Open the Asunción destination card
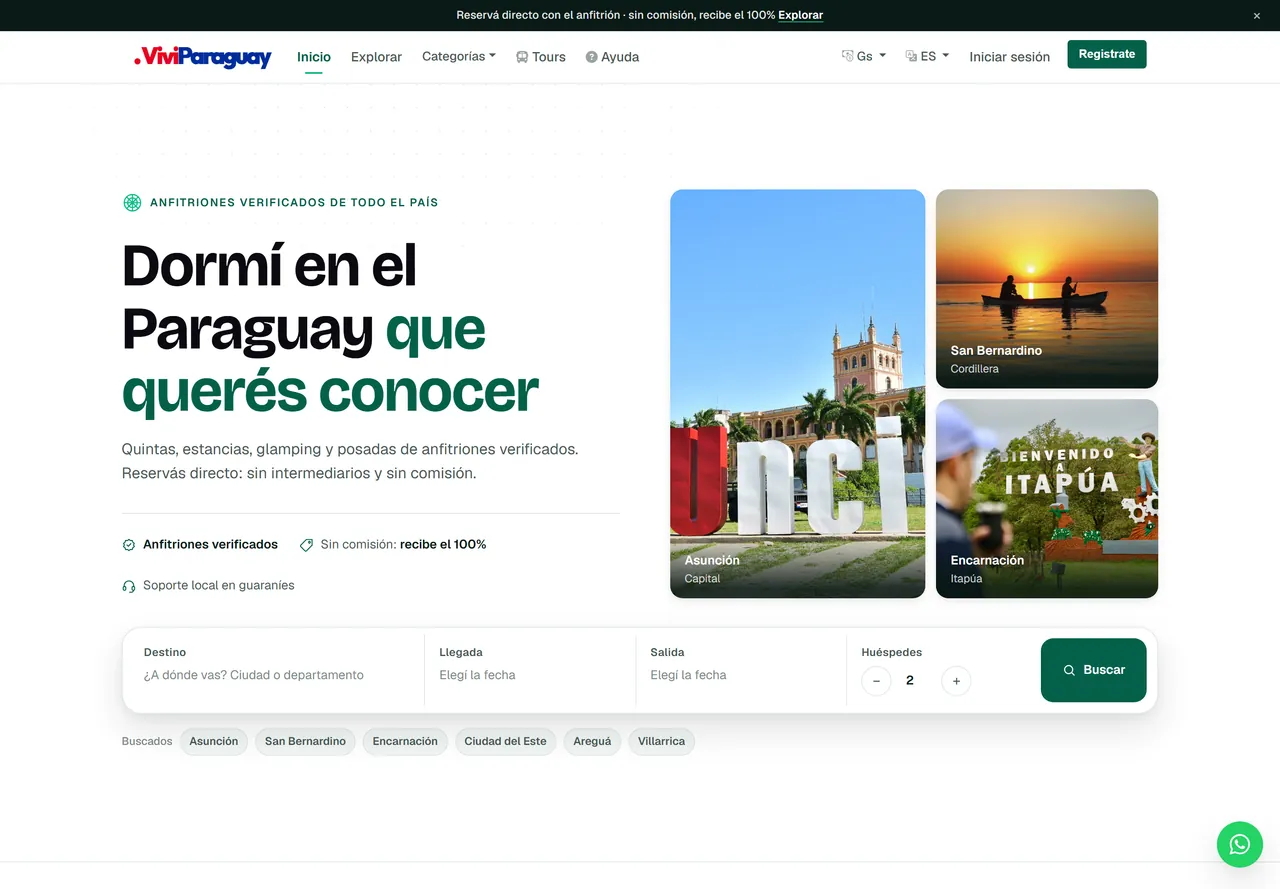 tap(798, 394)
